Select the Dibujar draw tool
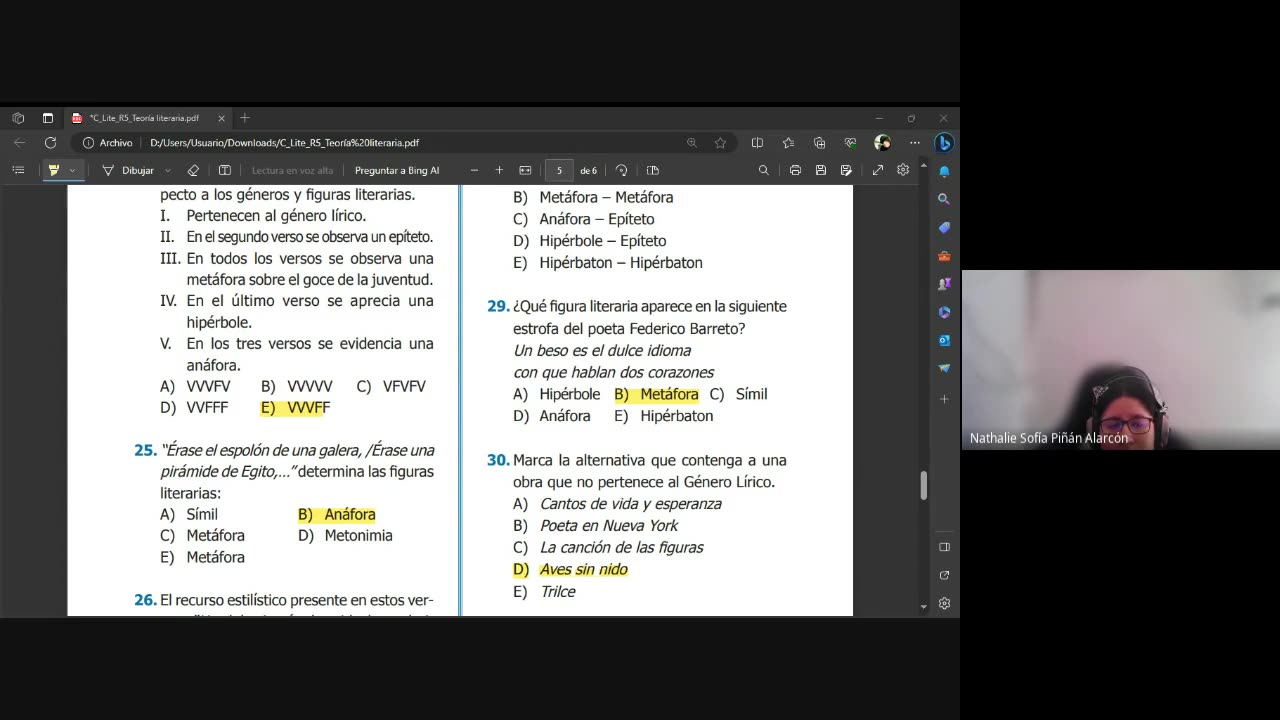The height and width of the screenshot is (720, 1280). pyautogui.click(x=129, y=170)
